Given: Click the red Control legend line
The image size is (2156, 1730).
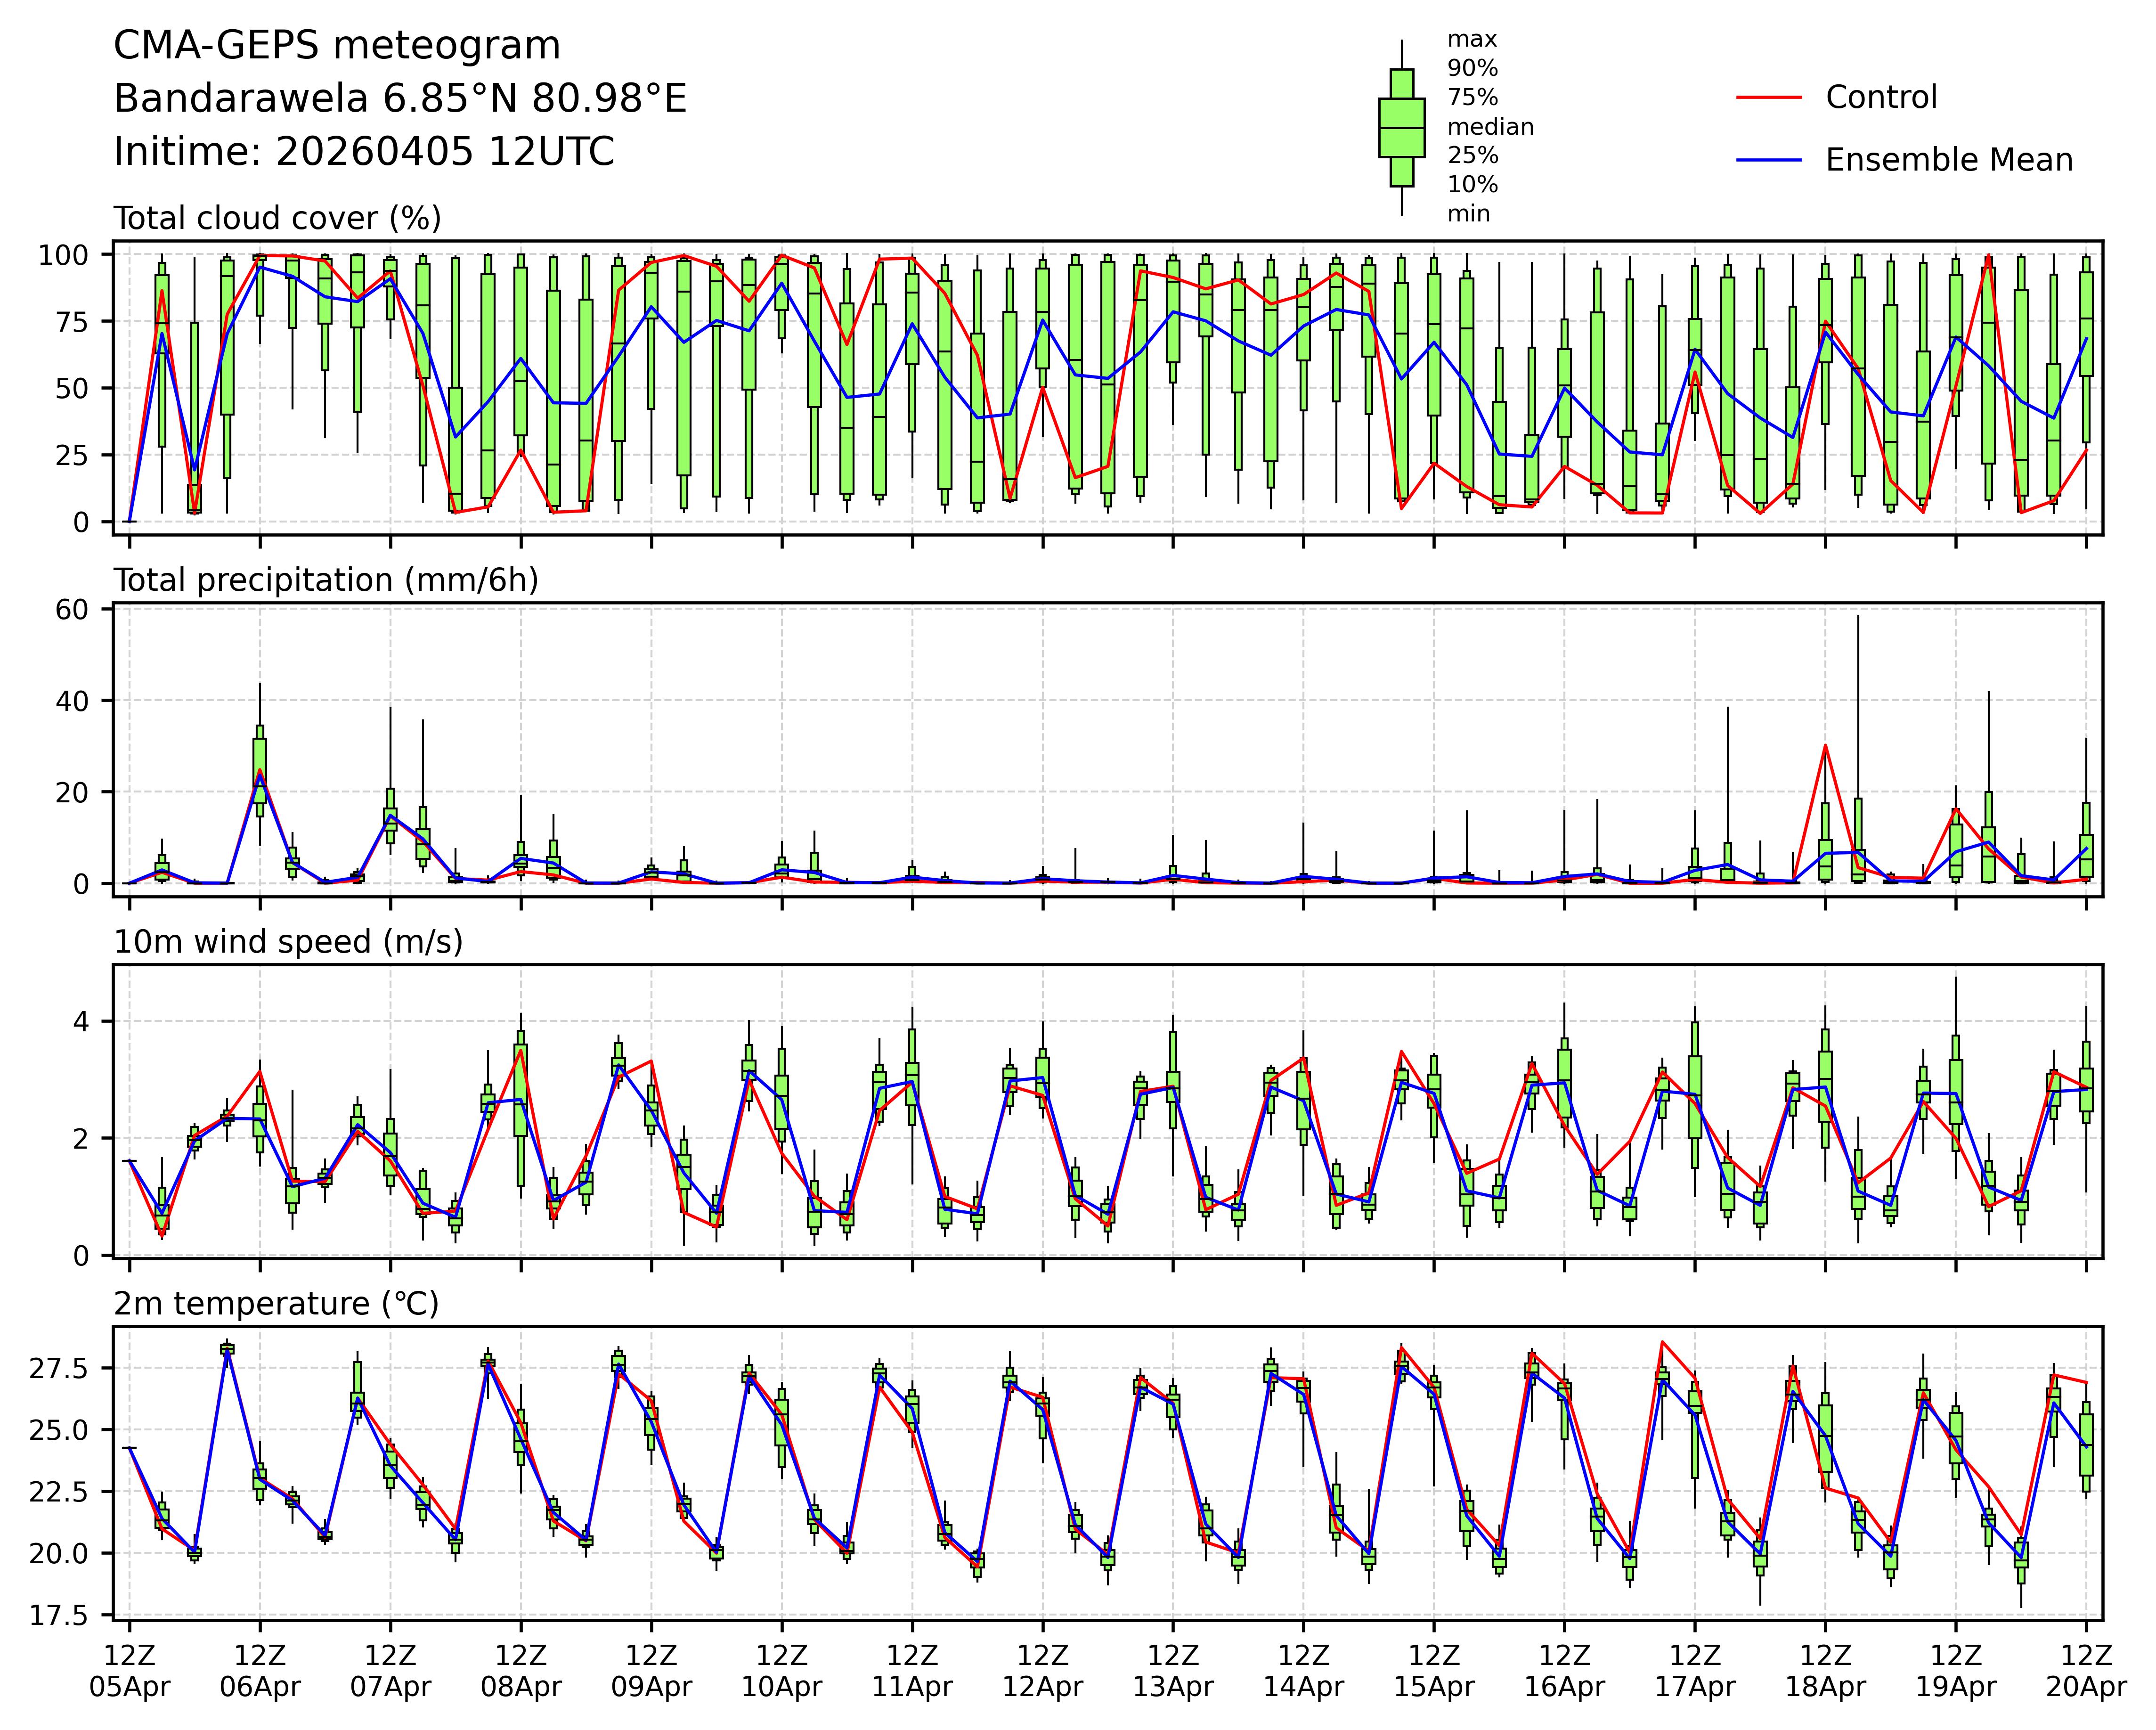Looking at the screenshot, I should (1769, 98).
